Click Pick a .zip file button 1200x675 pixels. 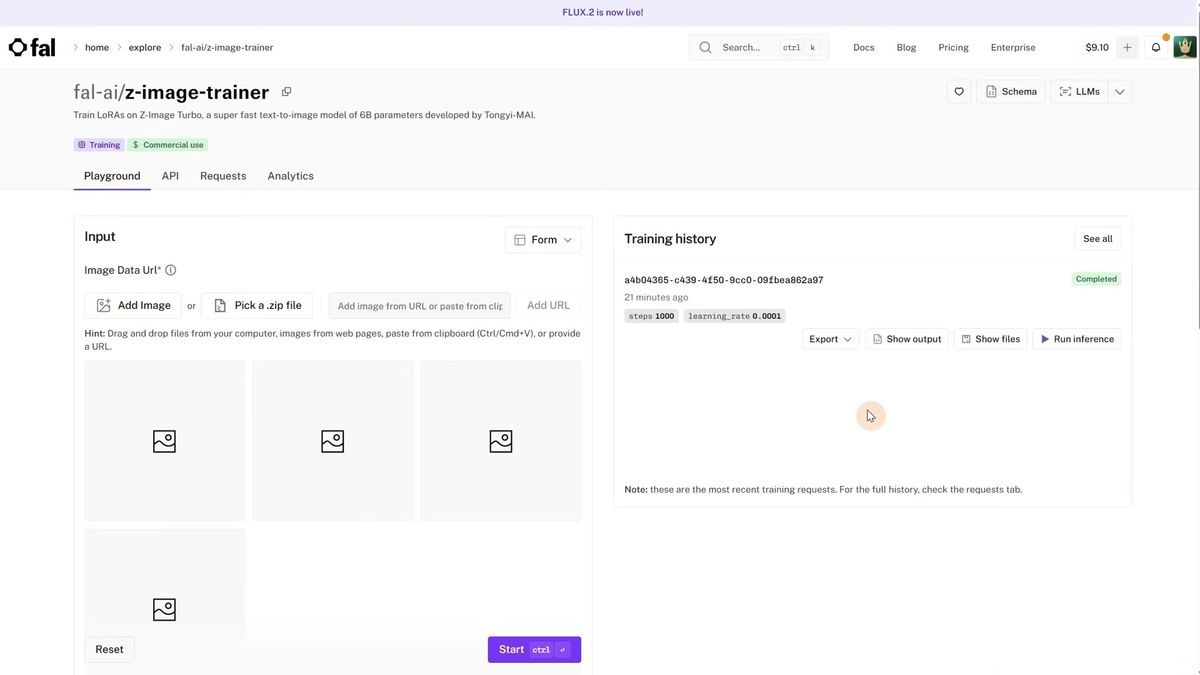click(257, 306)
